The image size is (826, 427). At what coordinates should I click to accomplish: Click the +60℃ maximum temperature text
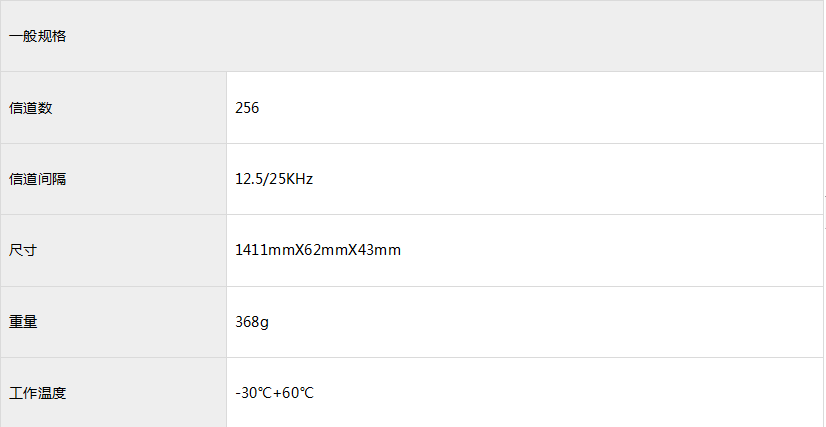tap(294, 393)
